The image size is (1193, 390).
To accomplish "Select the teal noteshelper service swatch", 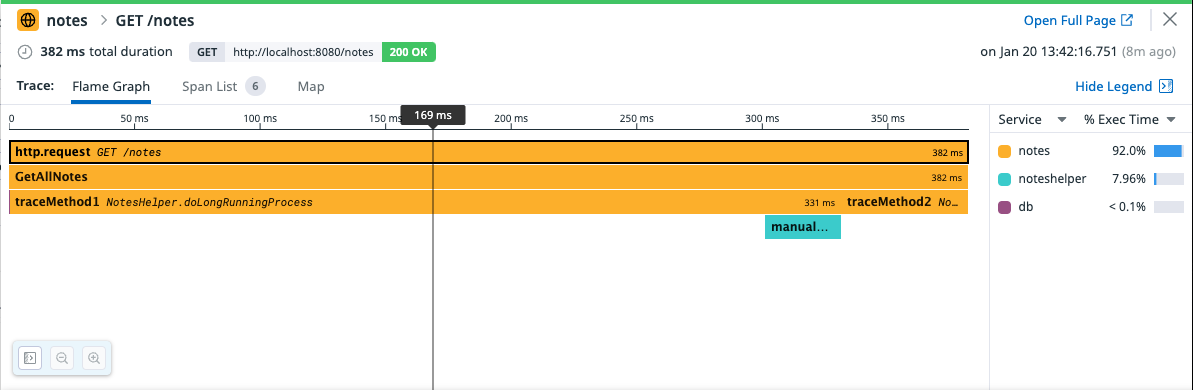I will click(1004, 179).
